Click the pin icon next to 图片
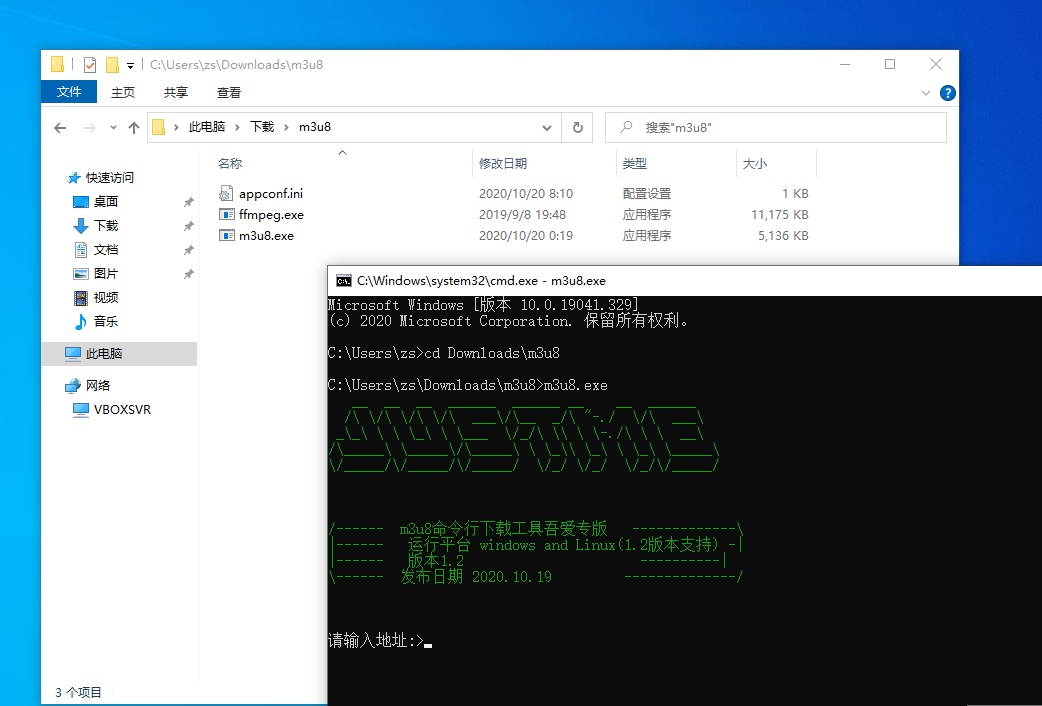Image resolution: width=1042 pixels, height=706 pixels. 189,274
